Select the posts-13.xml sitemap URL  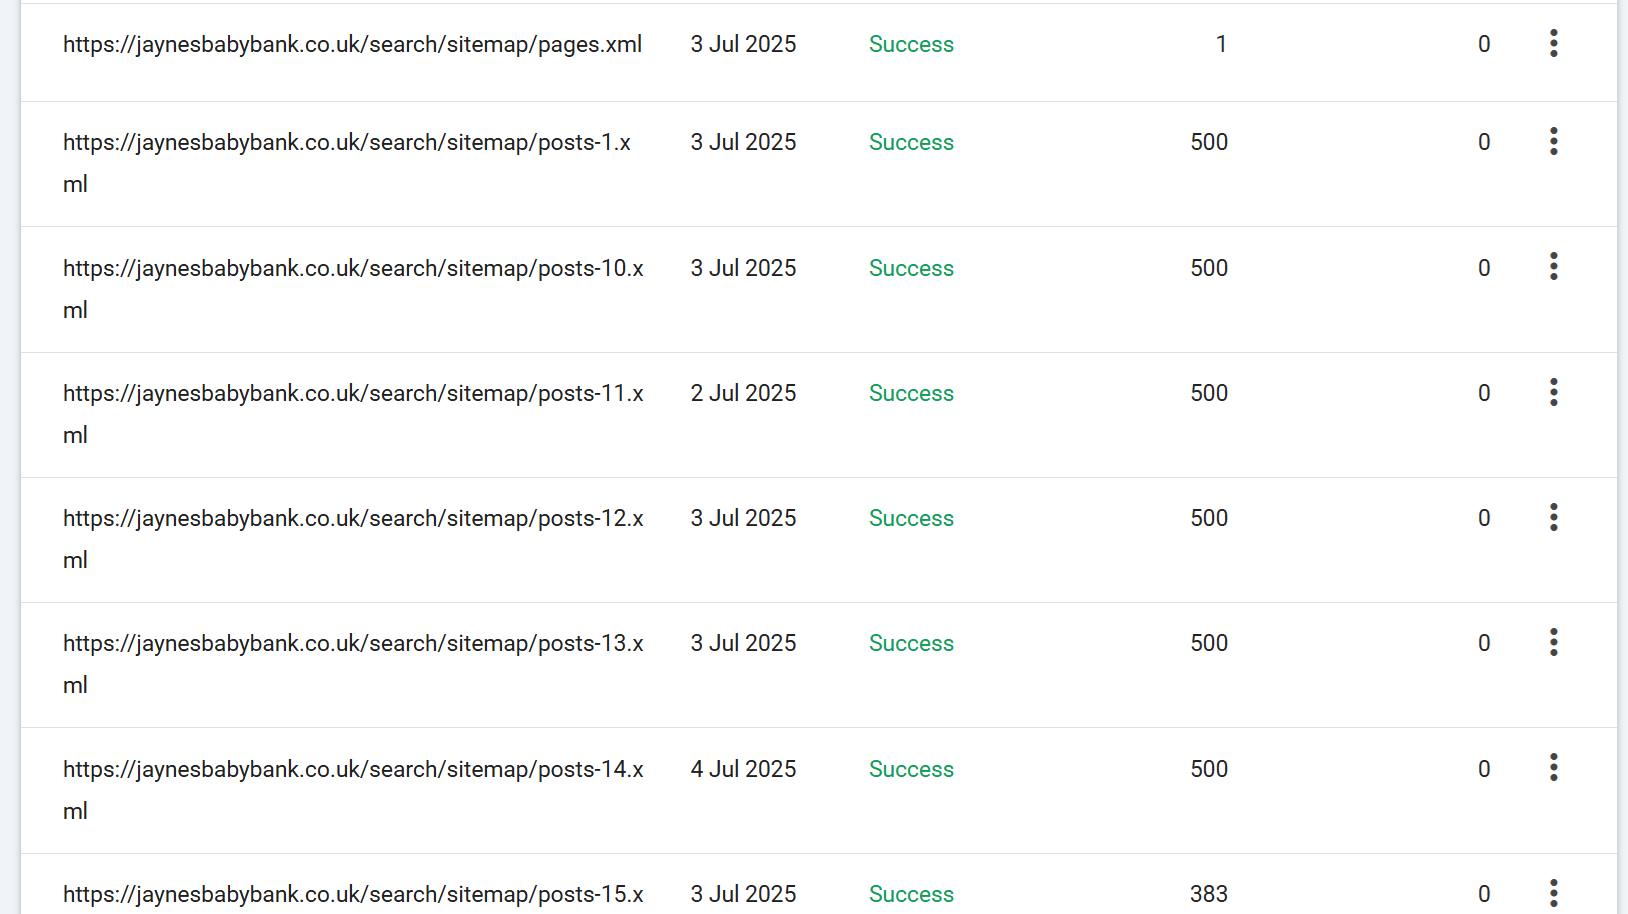353,664
